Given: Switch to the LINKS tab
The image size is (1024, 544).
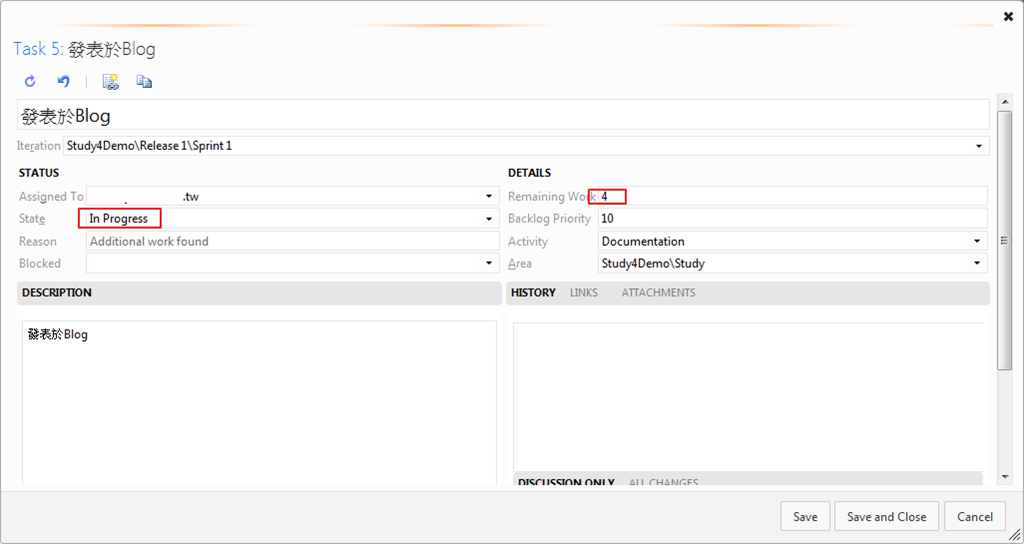Looking at the screenshot, I should point(583,293).
